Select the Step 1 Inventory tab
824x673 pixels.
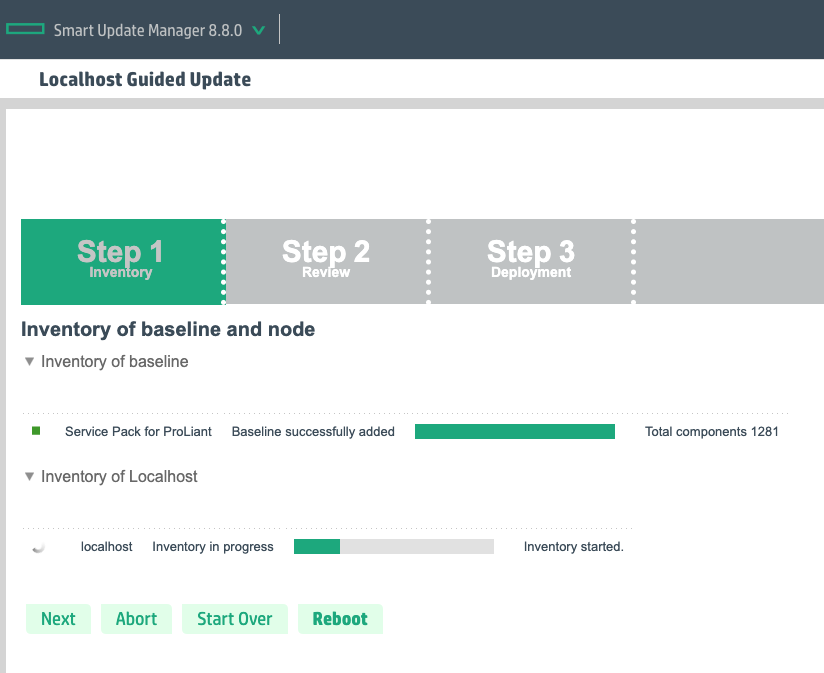point(121,261)
